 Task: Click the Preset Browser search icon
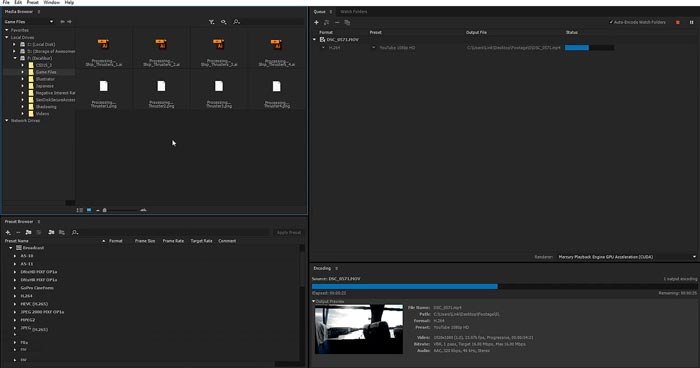(x=75, y=232)
